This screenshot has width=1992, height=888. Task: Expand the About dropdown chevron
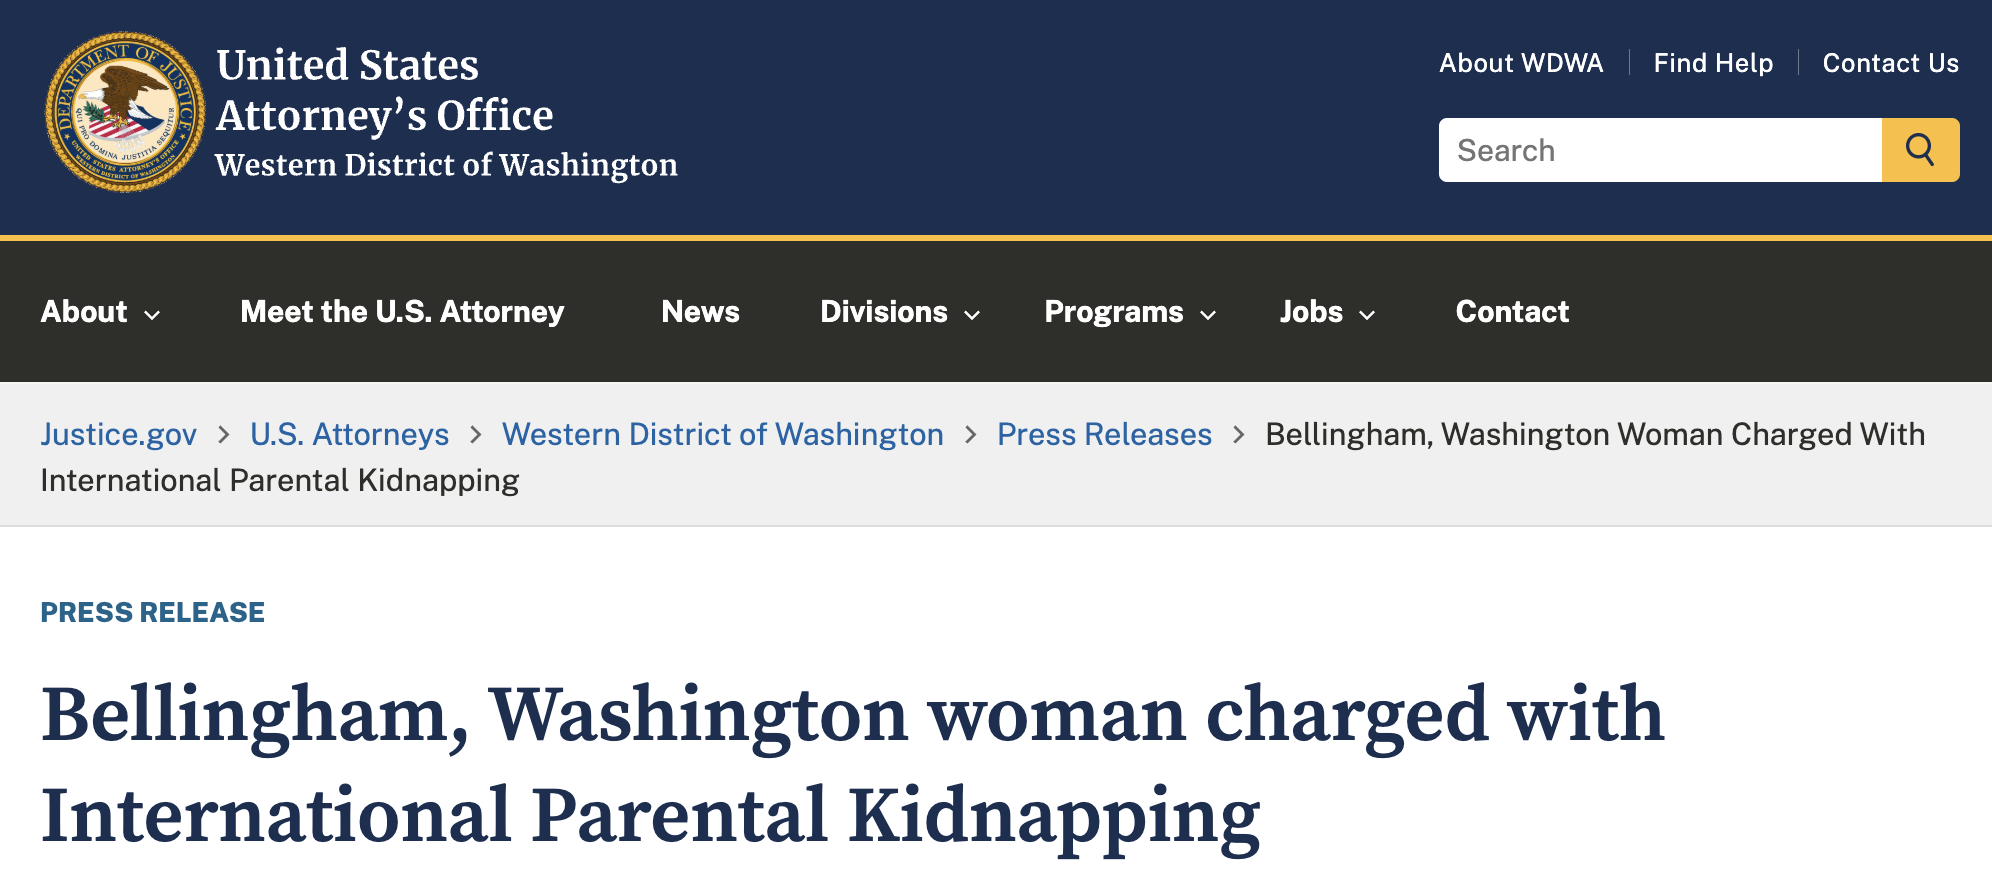[x=152, y=314]
